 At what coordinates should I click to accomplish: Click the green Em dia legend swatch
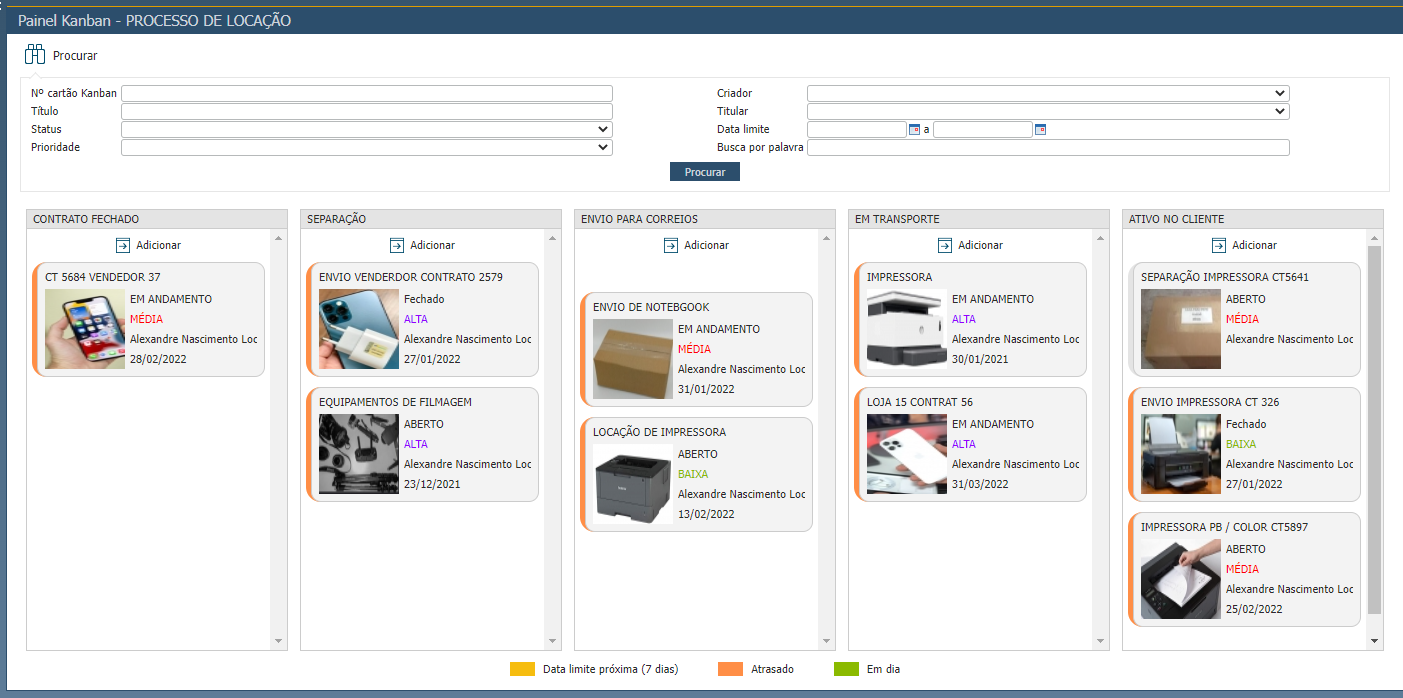click(x=846, y=668)
